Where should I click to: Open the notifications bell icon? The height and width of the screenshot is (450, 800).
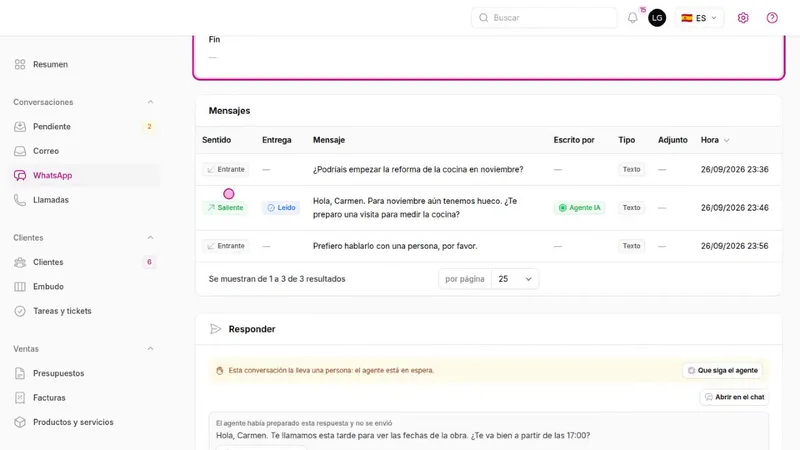pyautogui.click(x=632, y=18)
